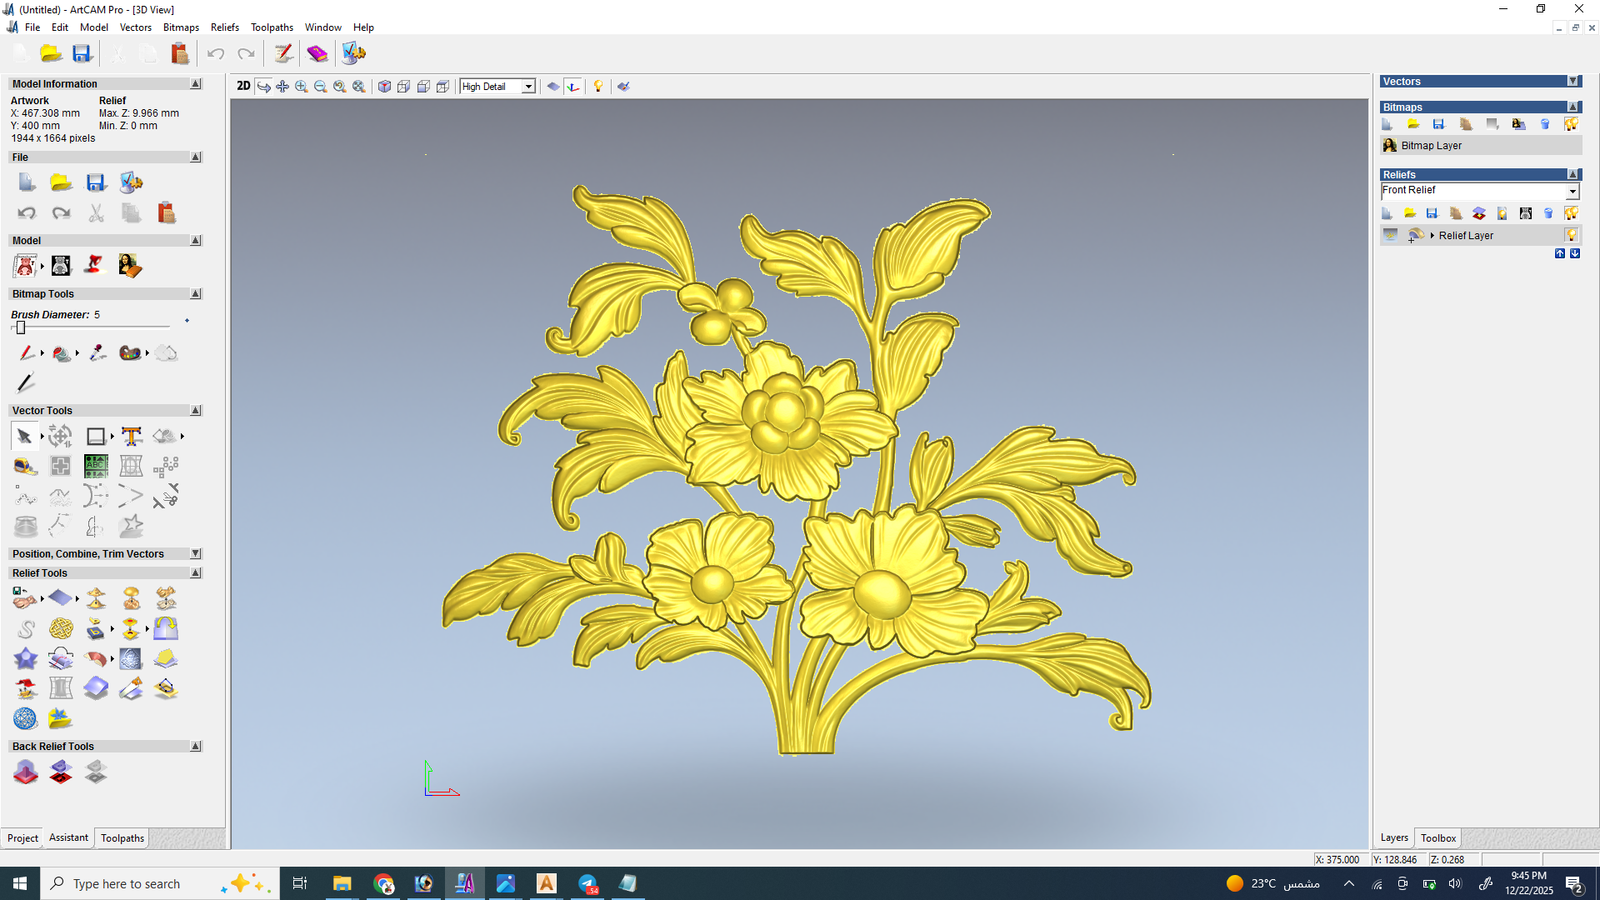Image resolution: width=1600 pixels, height=900 pixels.
Task: Toggle all bitmap layers visibility lightbulbs
Action: click(1571, 124)
